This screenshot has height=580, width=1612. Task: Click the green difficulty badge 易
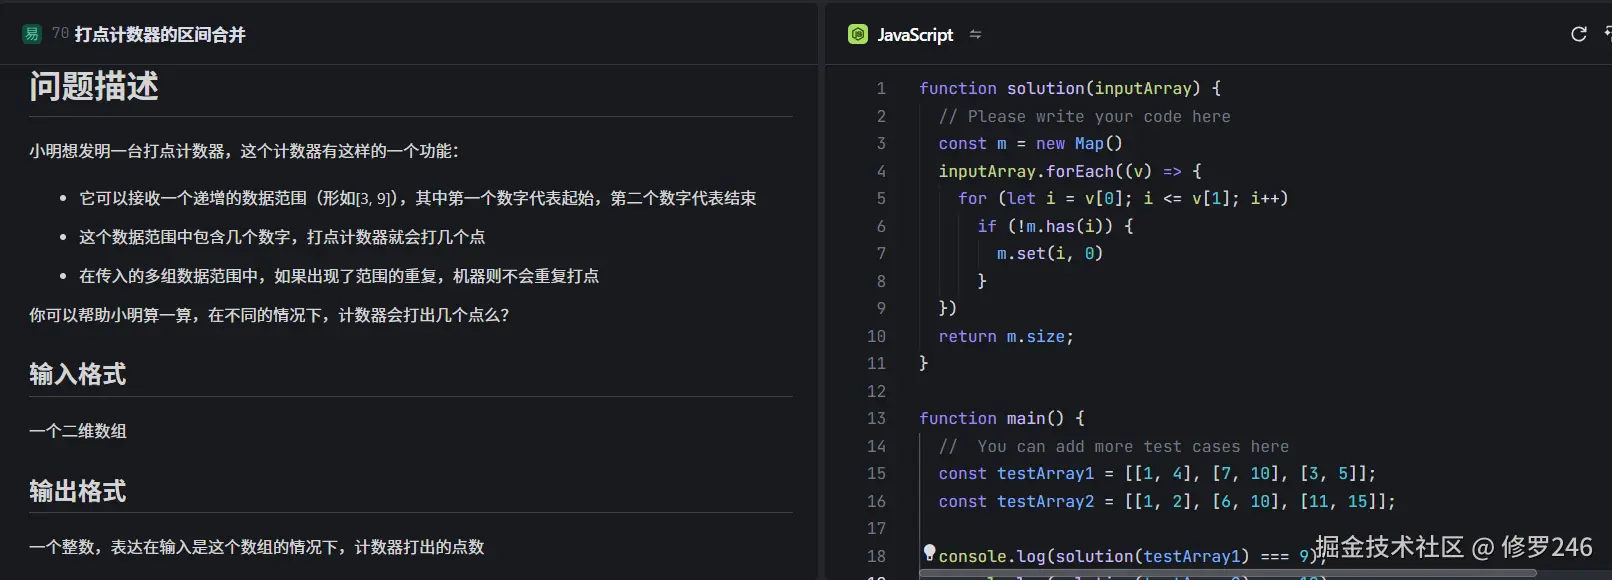coord(32,34)
